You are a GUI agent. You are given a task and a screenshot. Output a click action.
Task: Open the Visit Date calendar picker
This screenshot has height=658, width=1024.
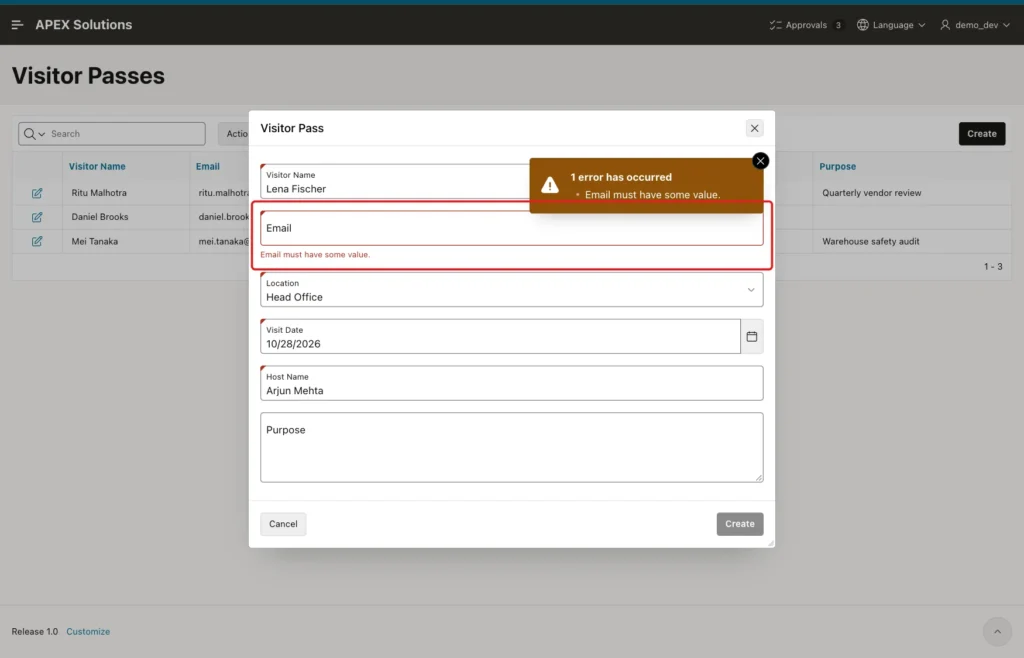(752, 337)
